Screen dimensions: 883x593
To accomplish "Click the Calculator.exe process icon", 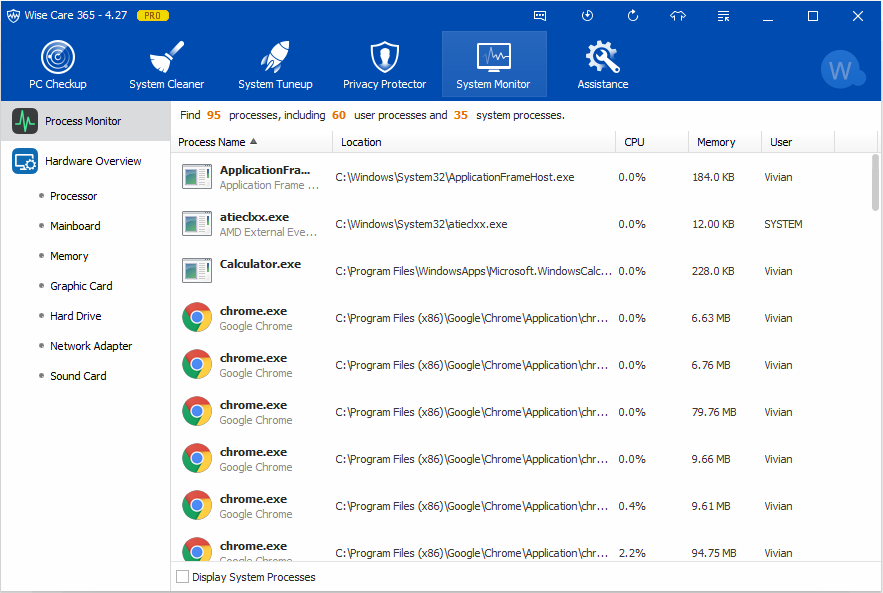I will point(197,271).
